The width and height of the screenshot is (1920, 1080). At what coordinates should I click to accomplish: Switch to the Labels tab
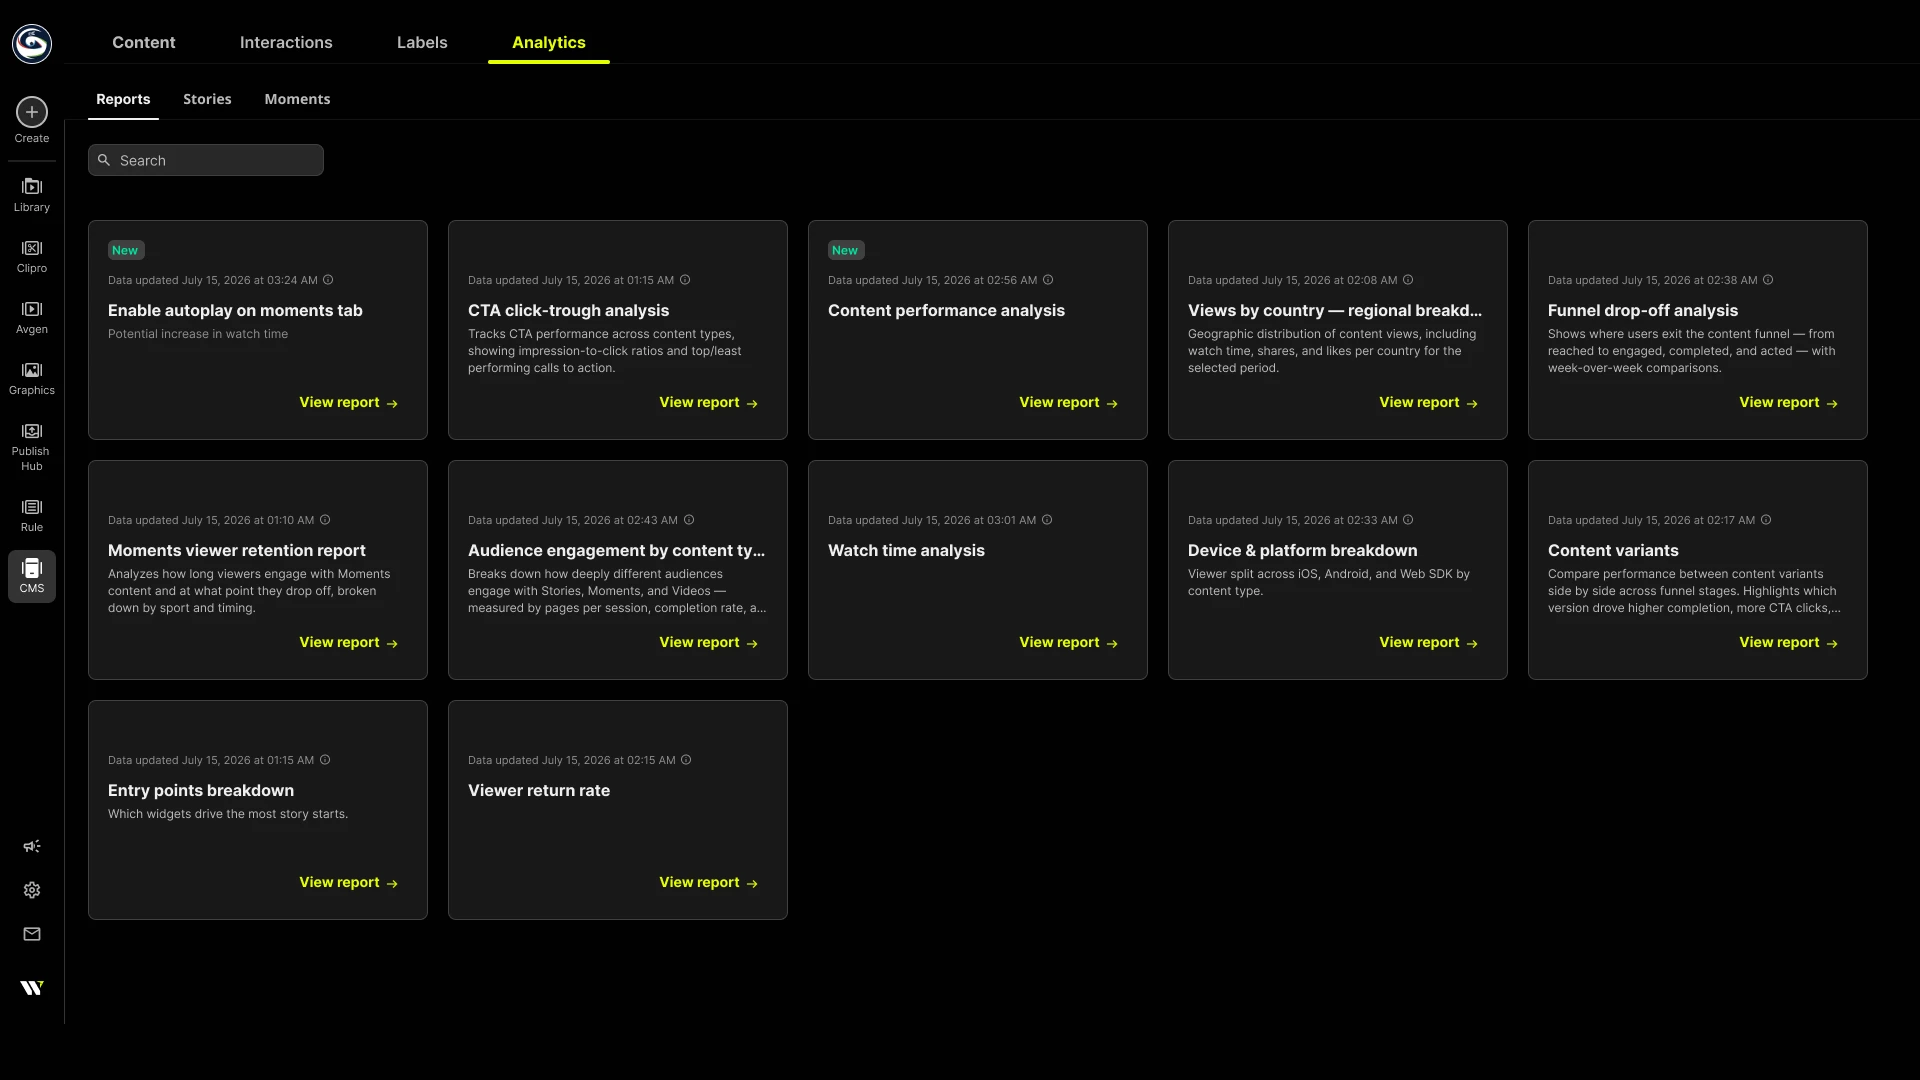click(x=422, y=42)
